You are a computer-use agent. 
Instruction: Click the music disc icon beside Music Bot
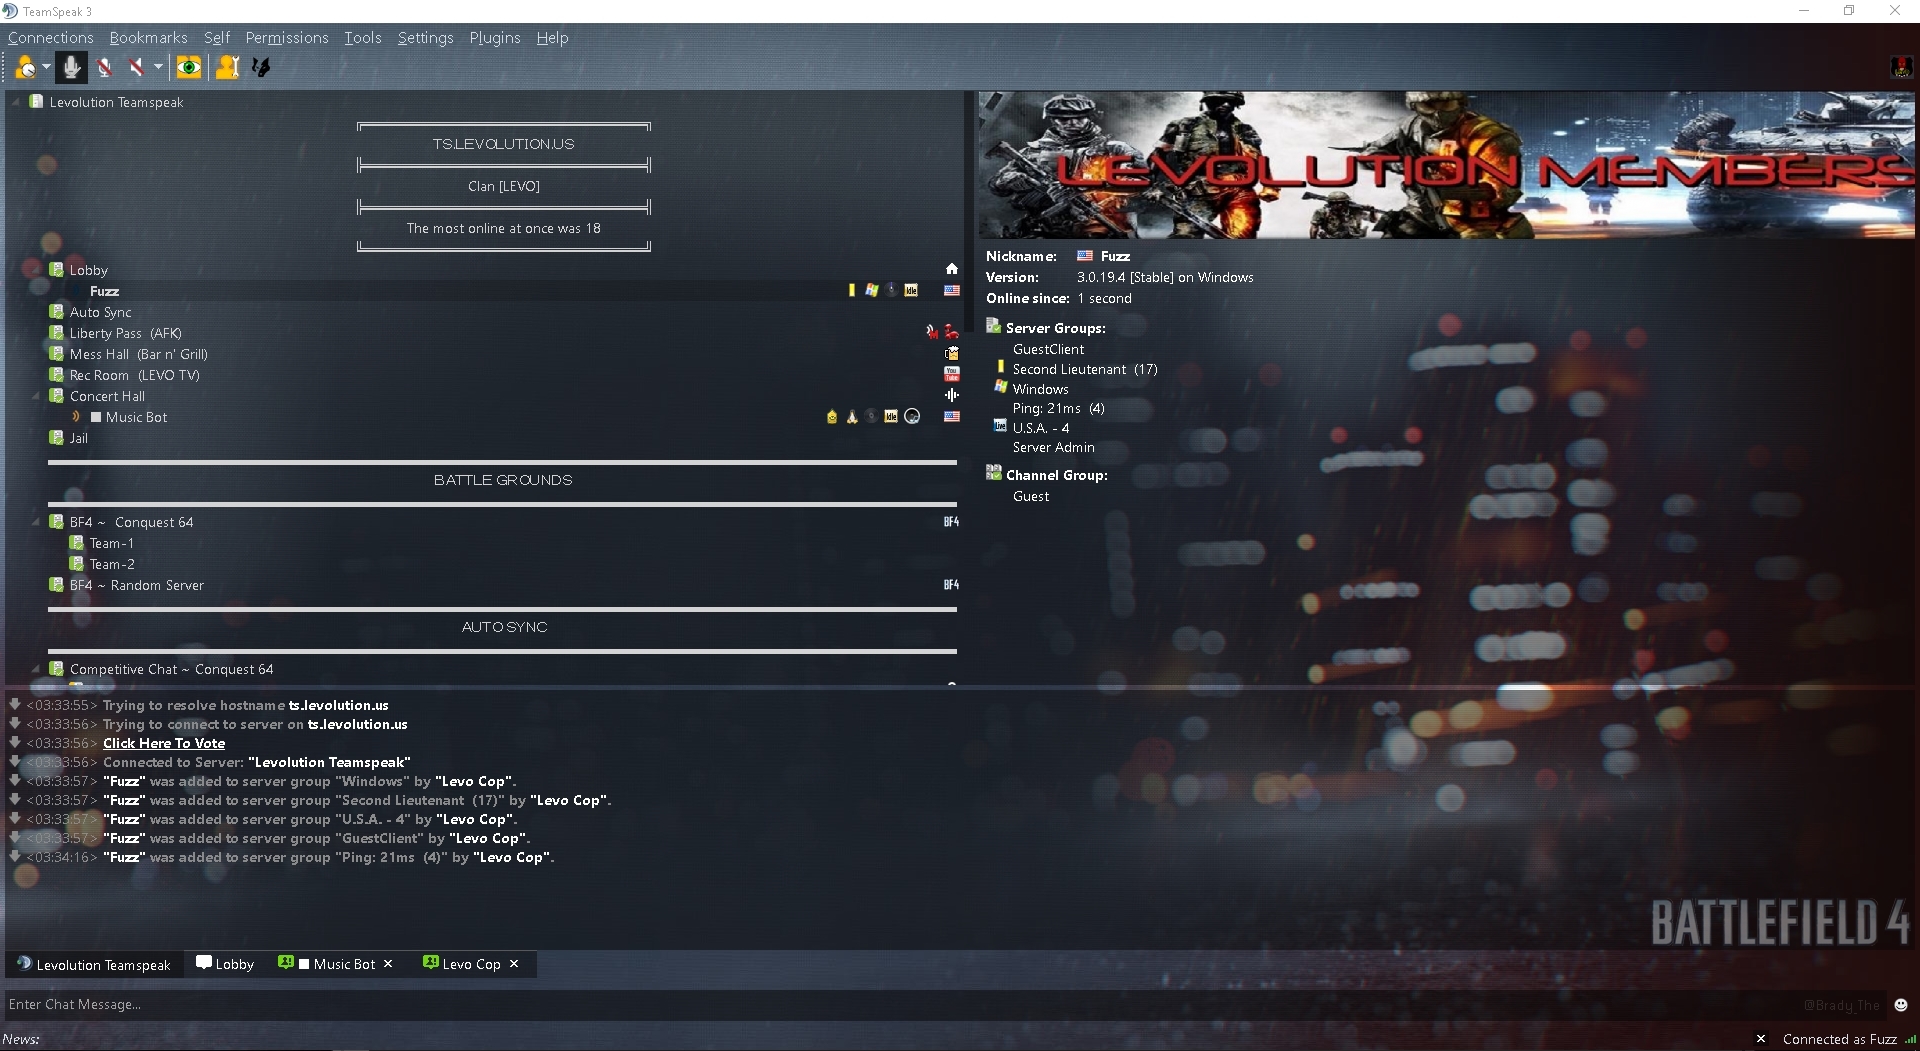pyautogui.click(x=912, y=416)
